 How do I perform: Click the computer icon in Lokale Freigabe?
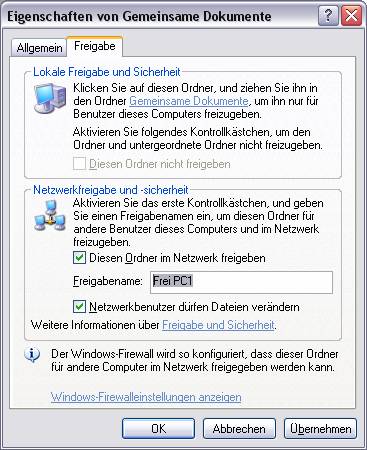[50, 98]
